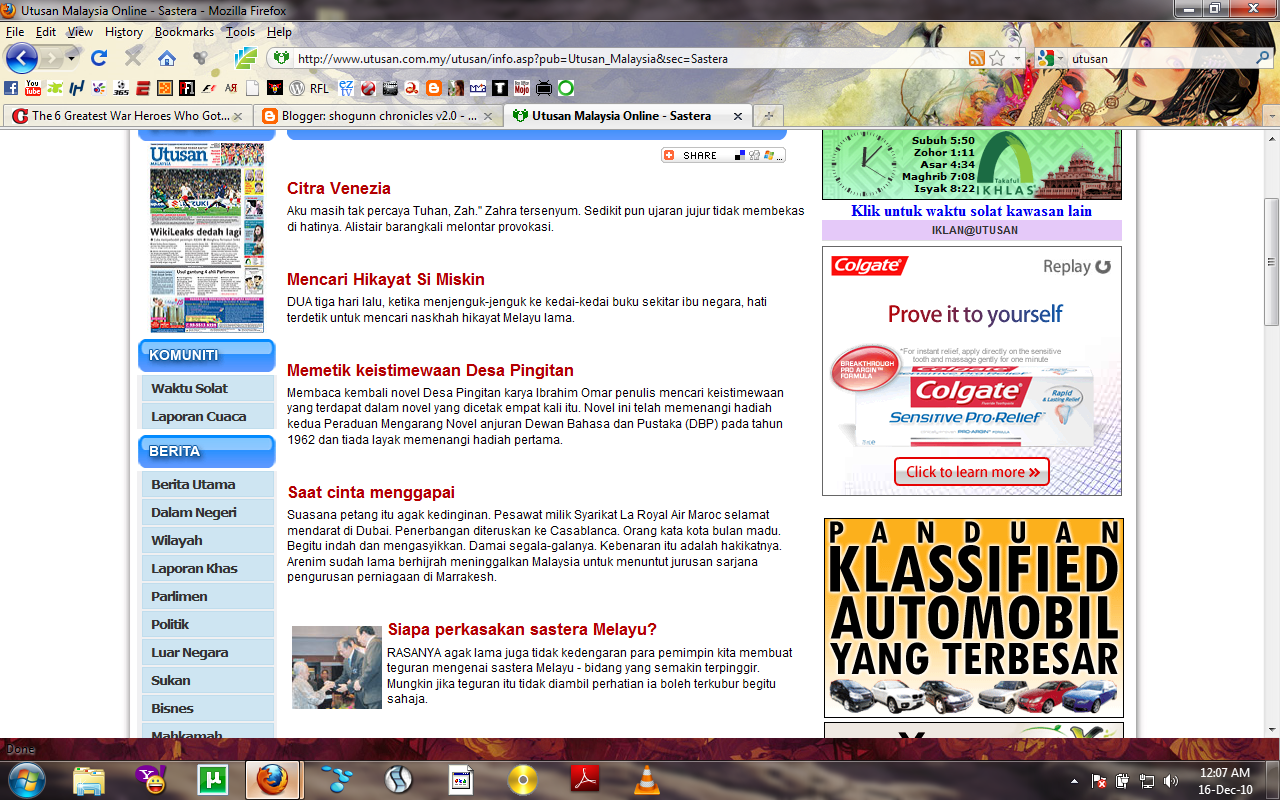Go to the Home page icon
The width and height of the screenshot is (1281, 801).
(x=167, y=58)
